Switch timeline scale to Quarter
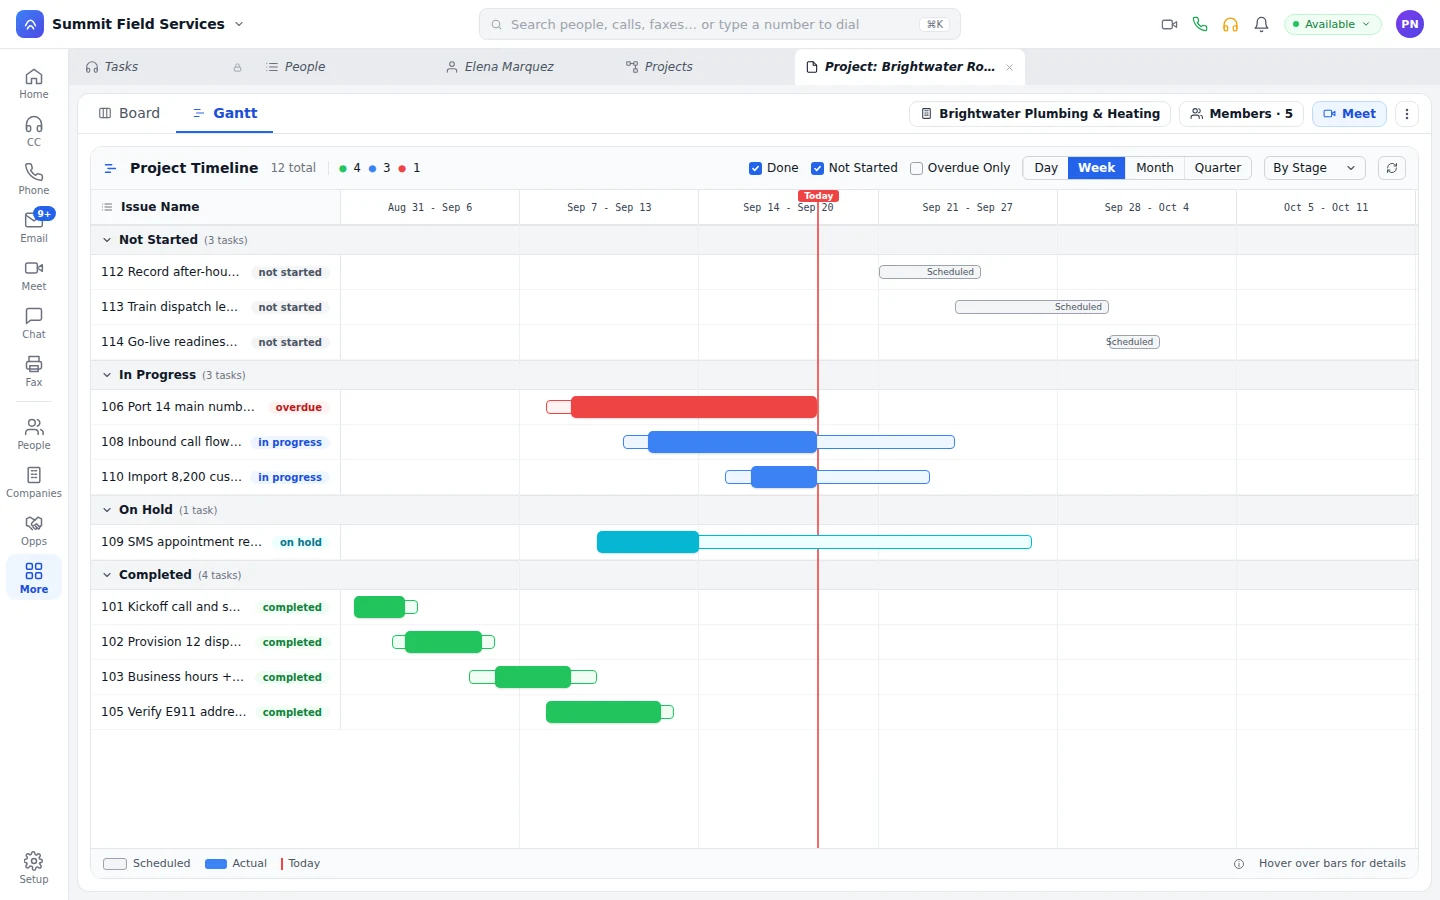 pos(1218,168)
